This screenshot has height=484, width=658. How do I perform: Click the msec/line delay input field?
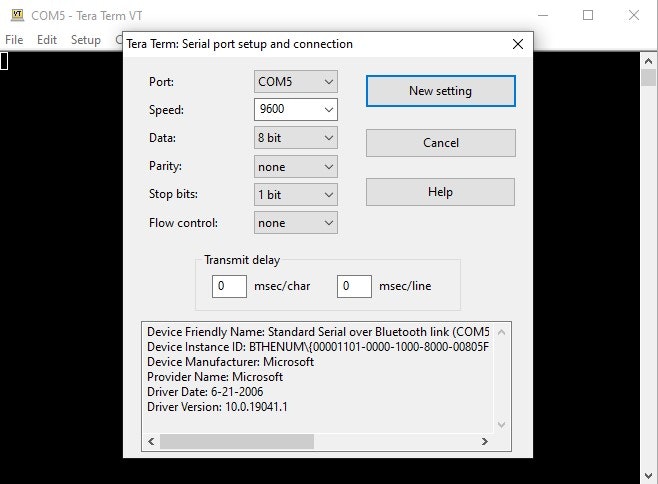pyautogui.click(x=354, y=286)
